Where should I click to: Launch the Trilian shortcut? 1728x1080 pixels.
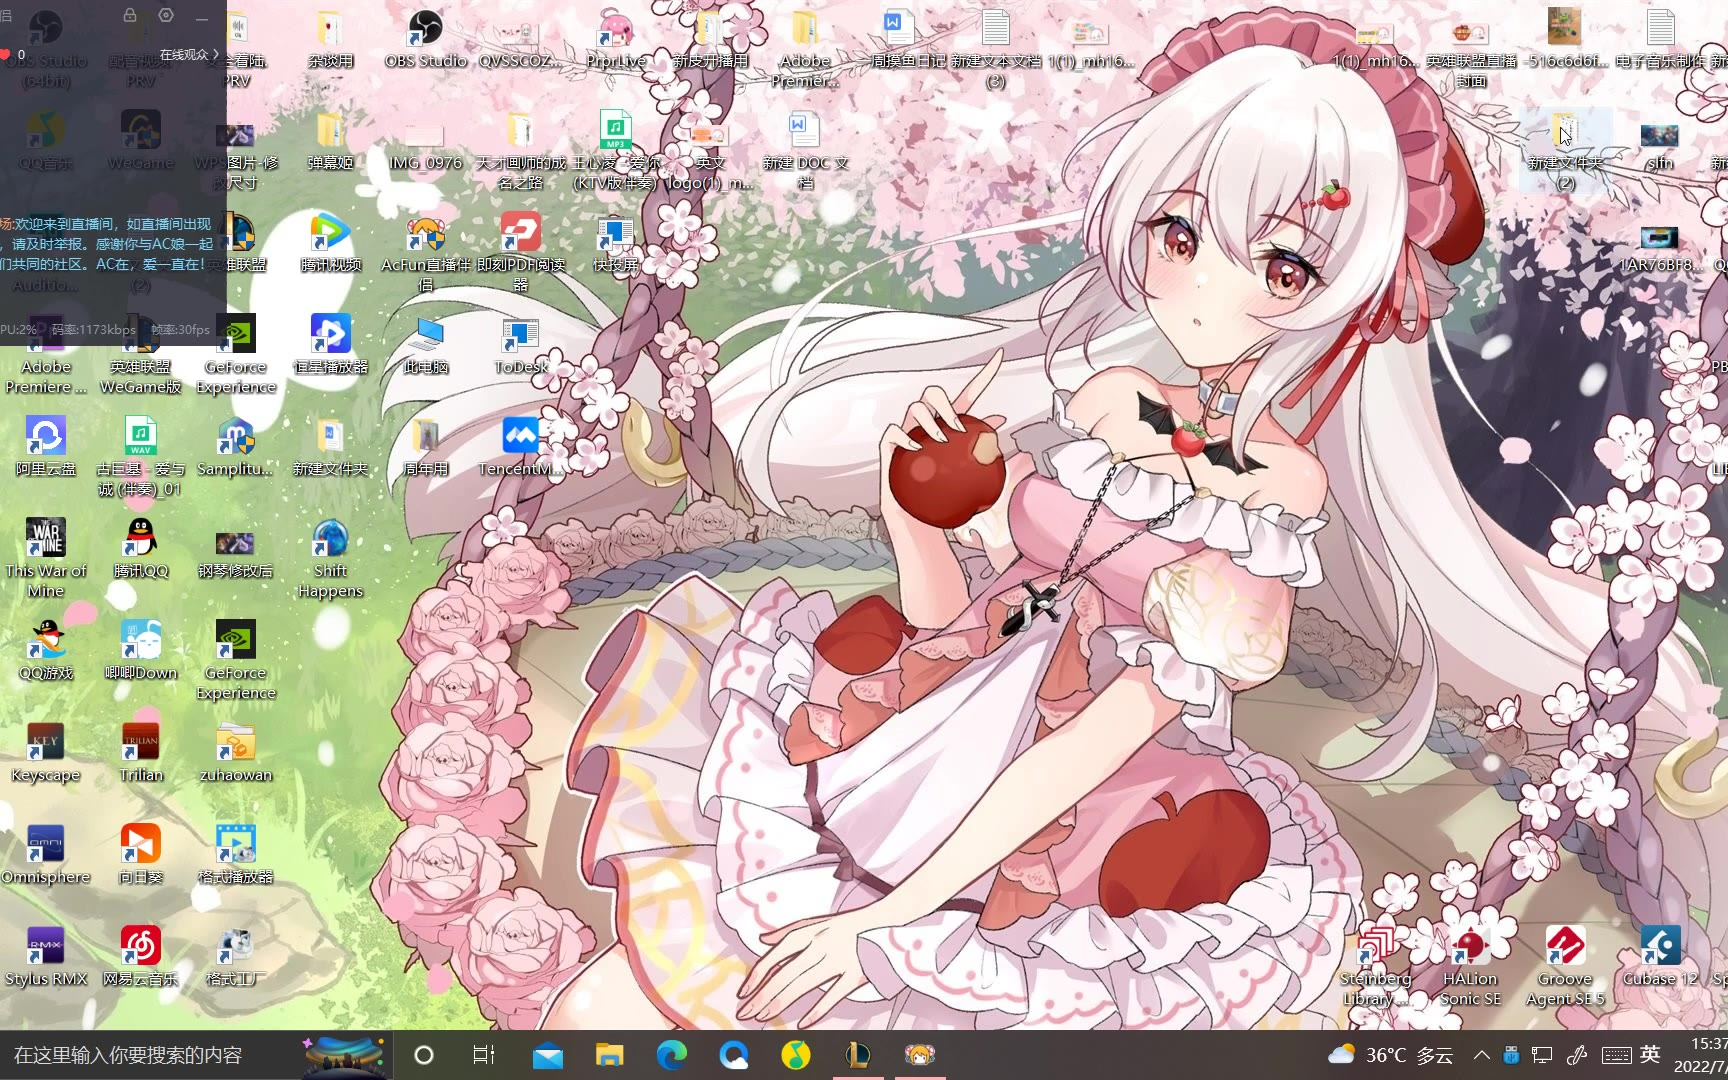coord(140,754)
